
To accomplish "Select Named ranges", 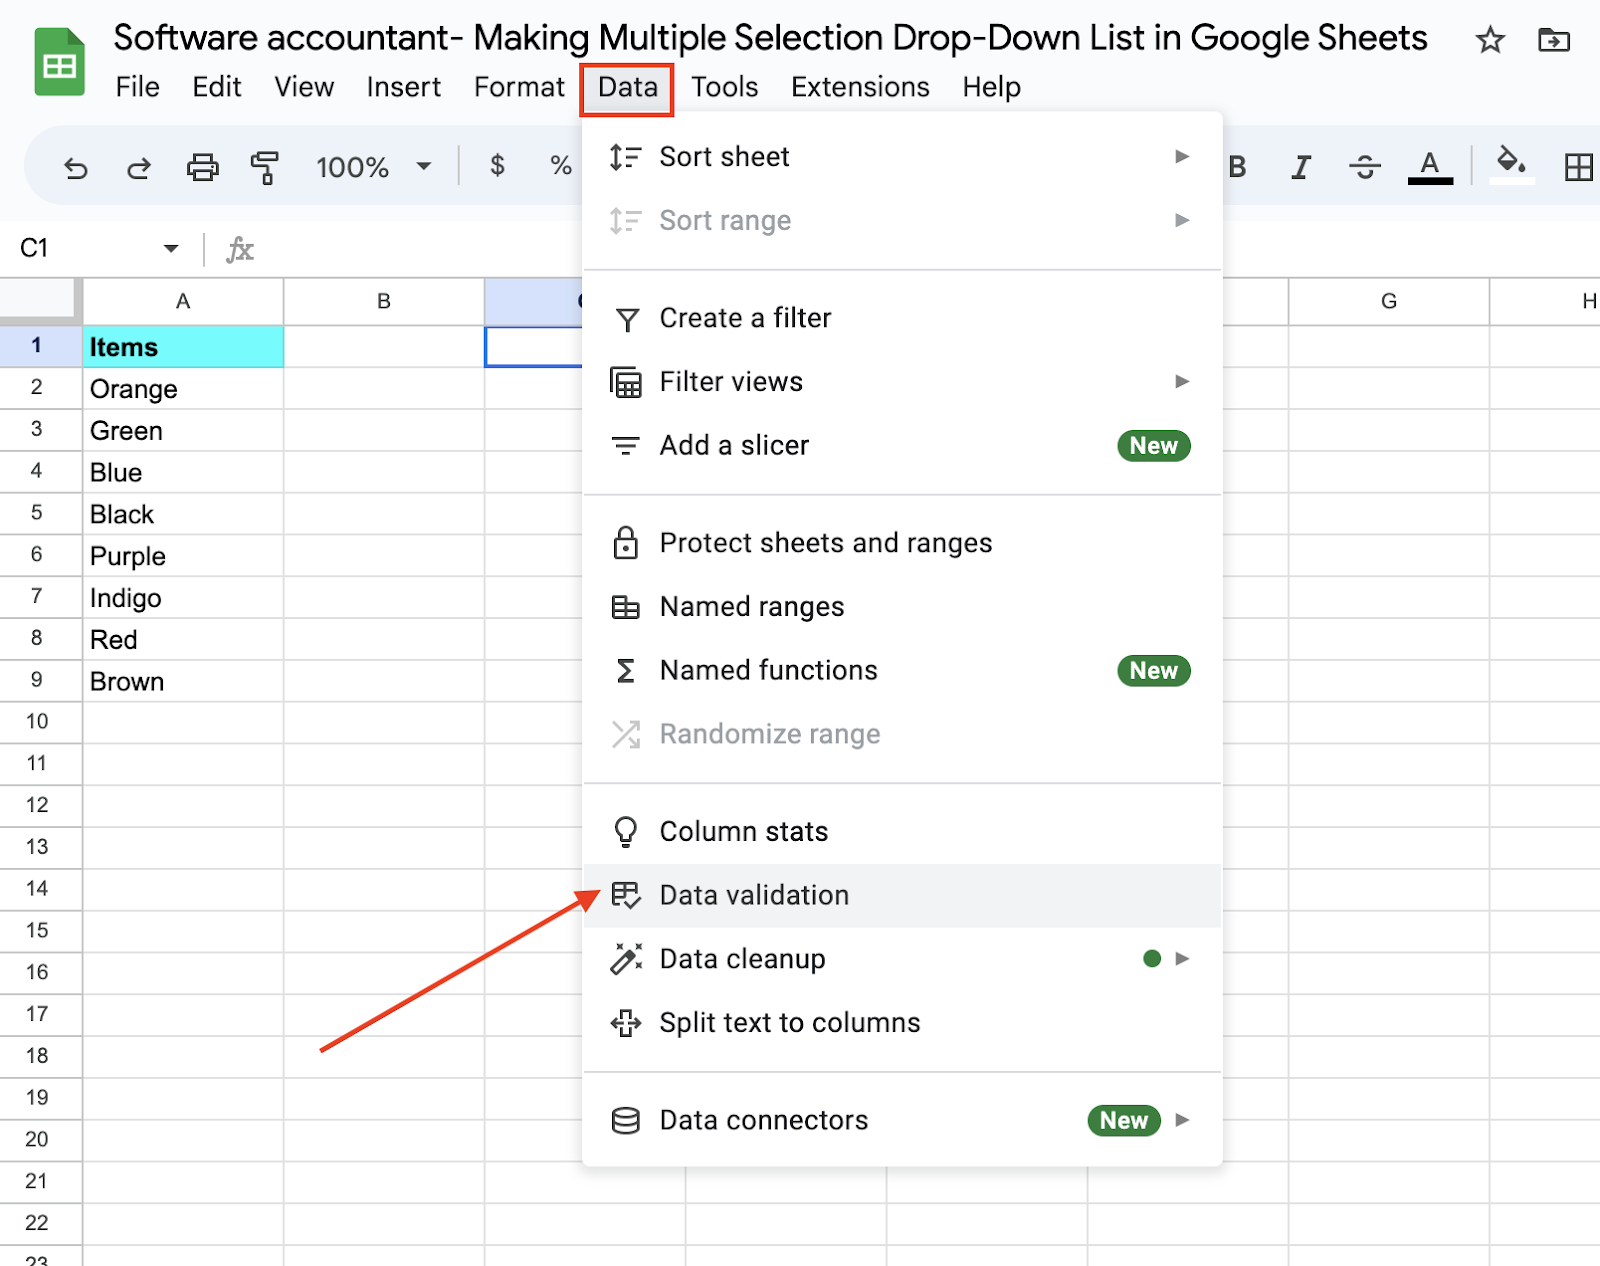I will point(902,607).
